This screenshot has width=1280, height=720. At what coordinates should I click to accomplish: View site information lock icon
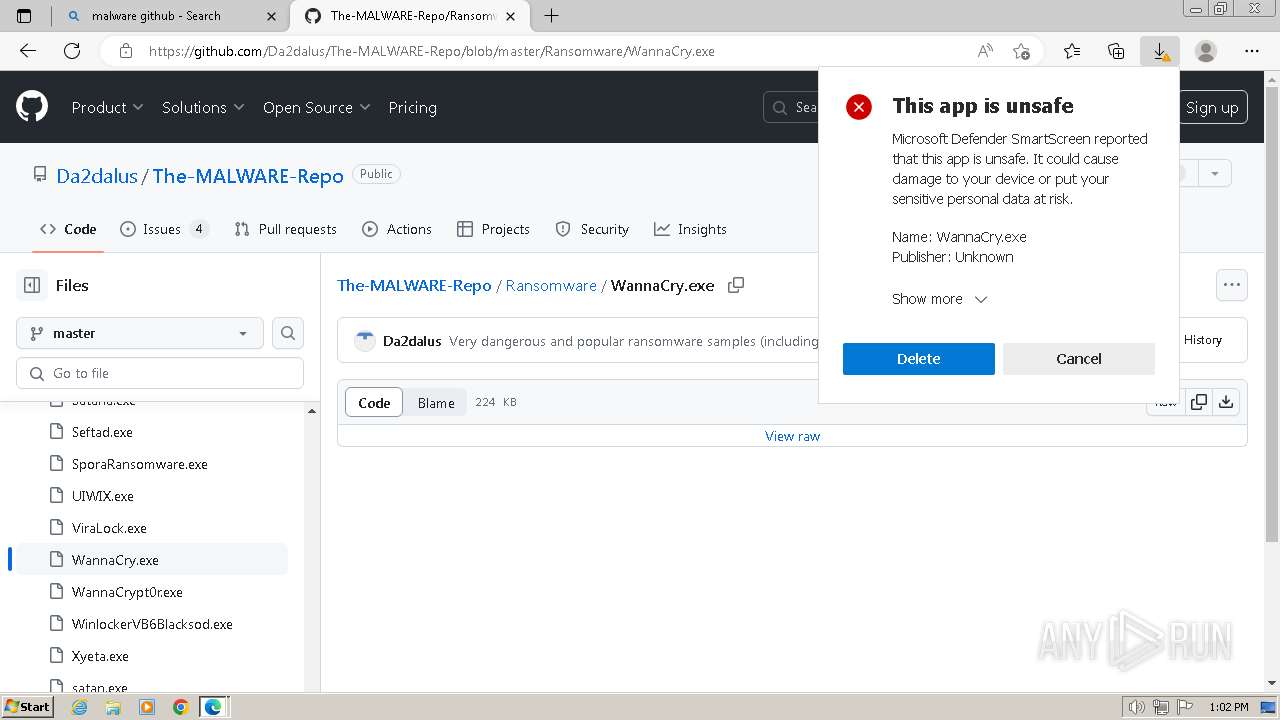coord(125,51)
